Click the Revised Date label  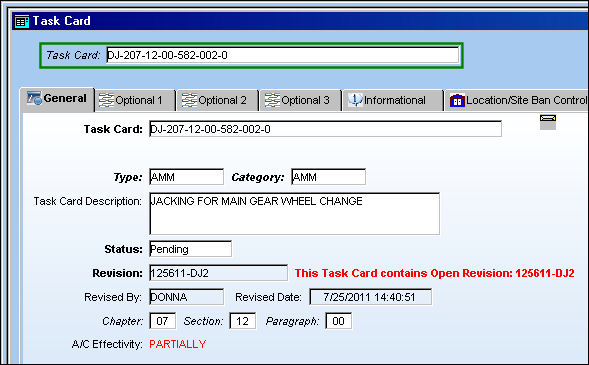coord(268,297)
